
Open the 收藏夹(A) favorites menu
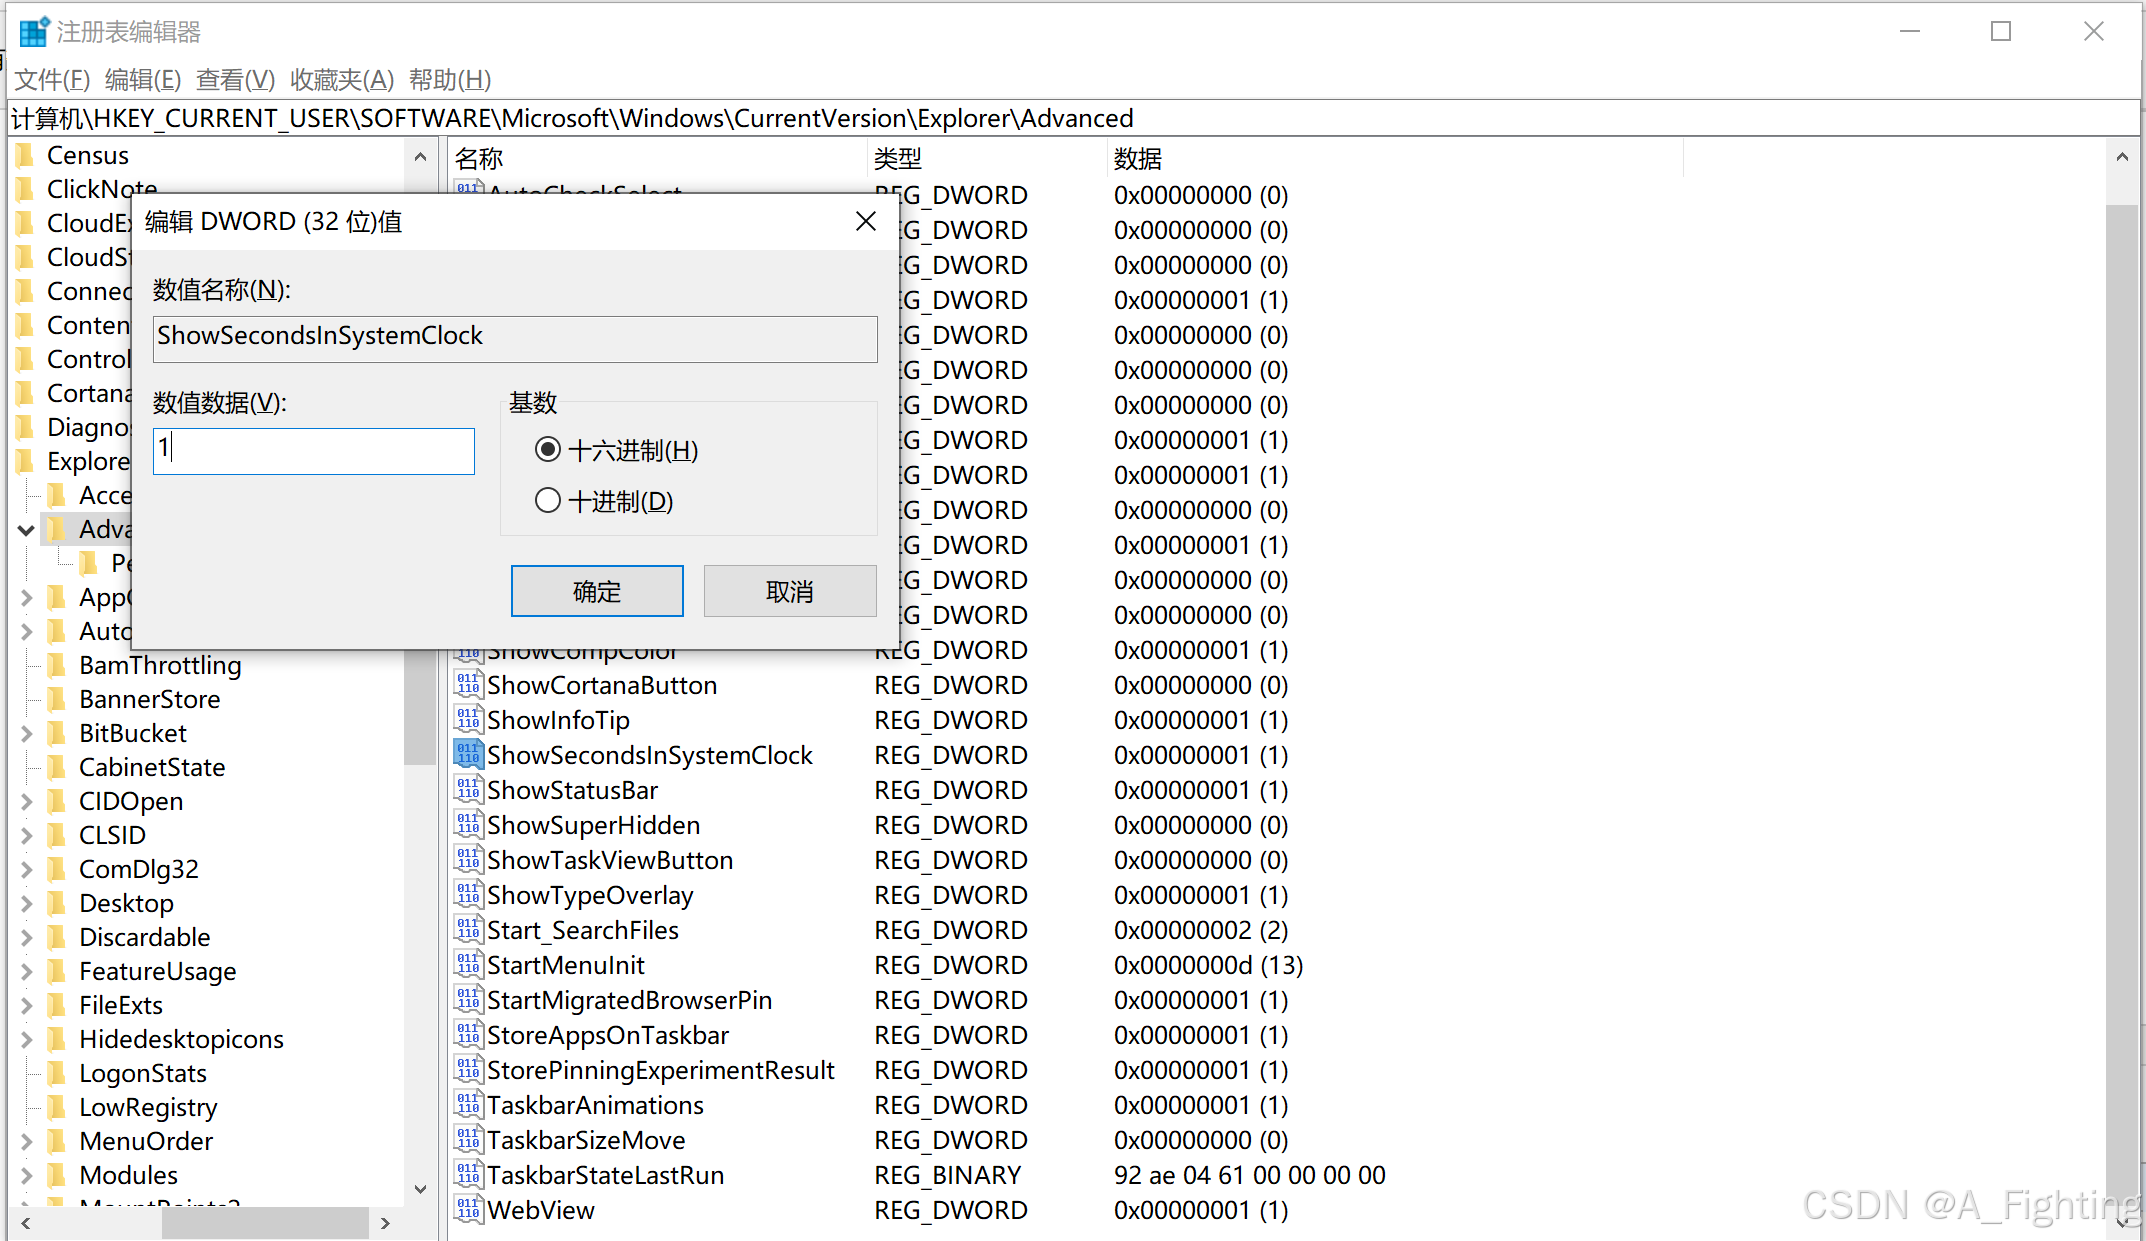click(341, 79)
